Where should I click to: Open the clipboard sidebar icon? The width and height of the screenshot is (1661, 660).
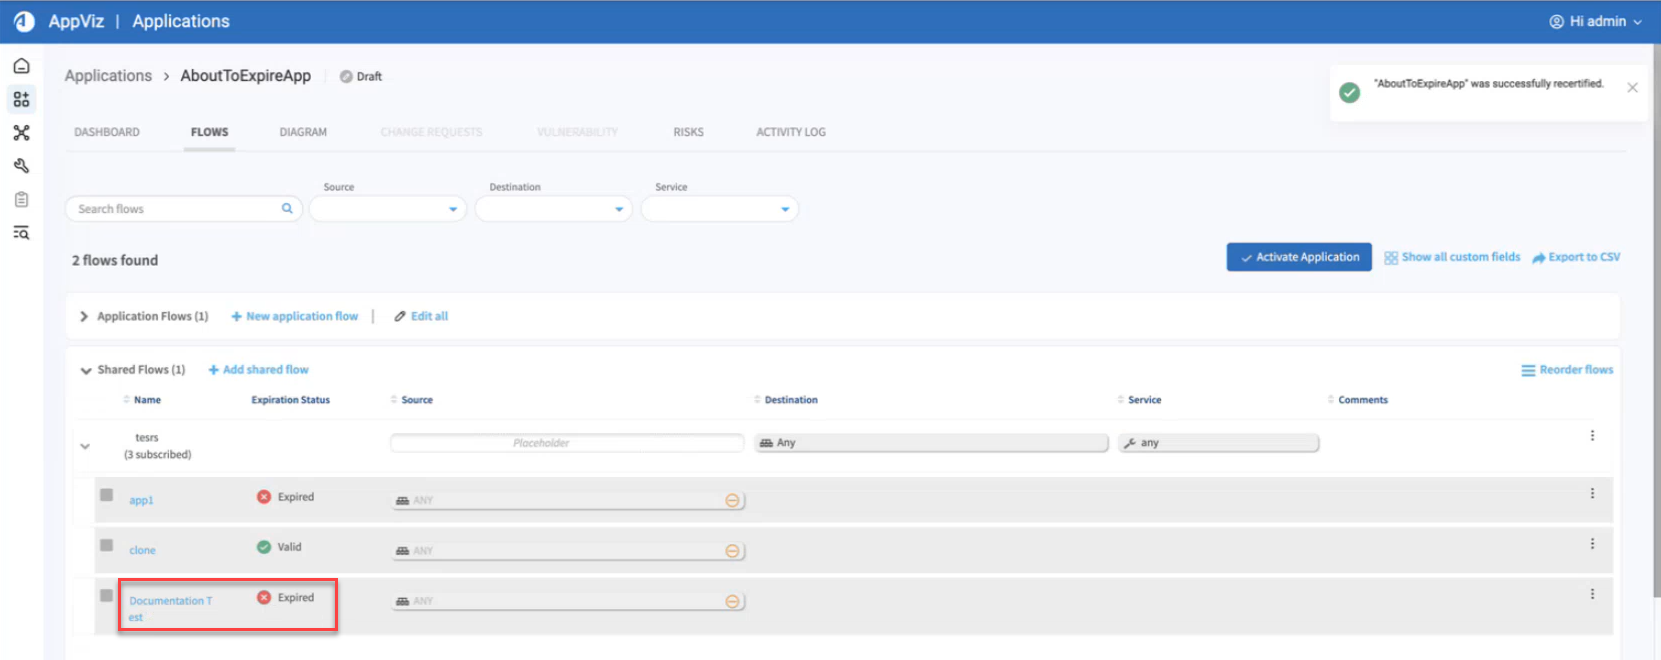pyautogui.click(x=21, y=199)
